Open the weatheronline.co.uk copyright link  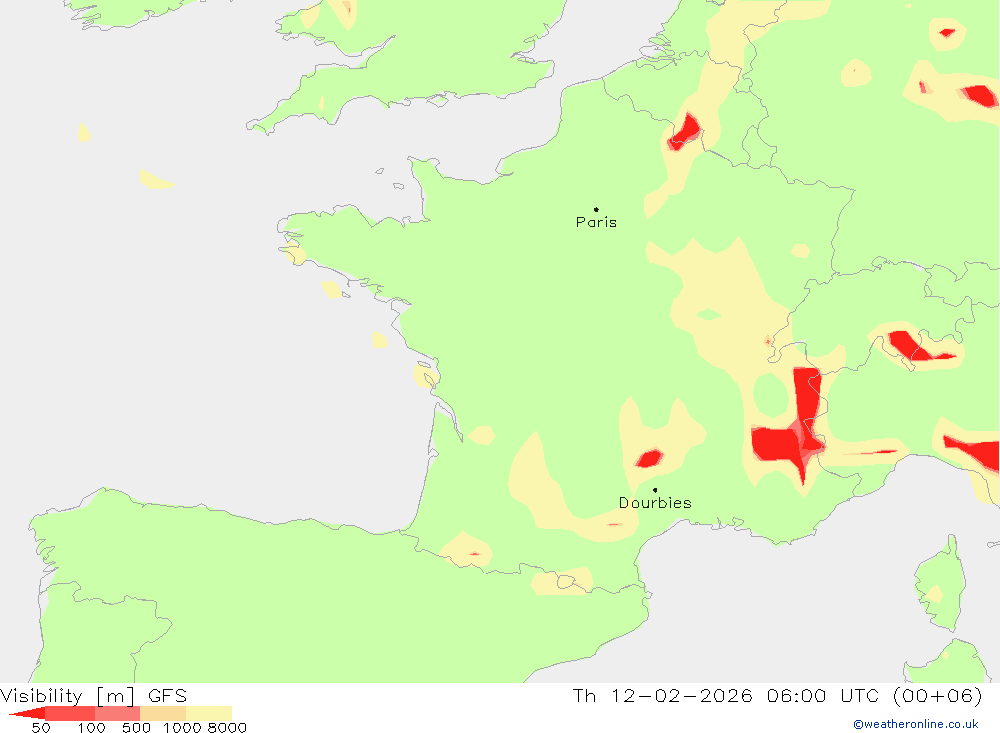[x=916, y=724]
